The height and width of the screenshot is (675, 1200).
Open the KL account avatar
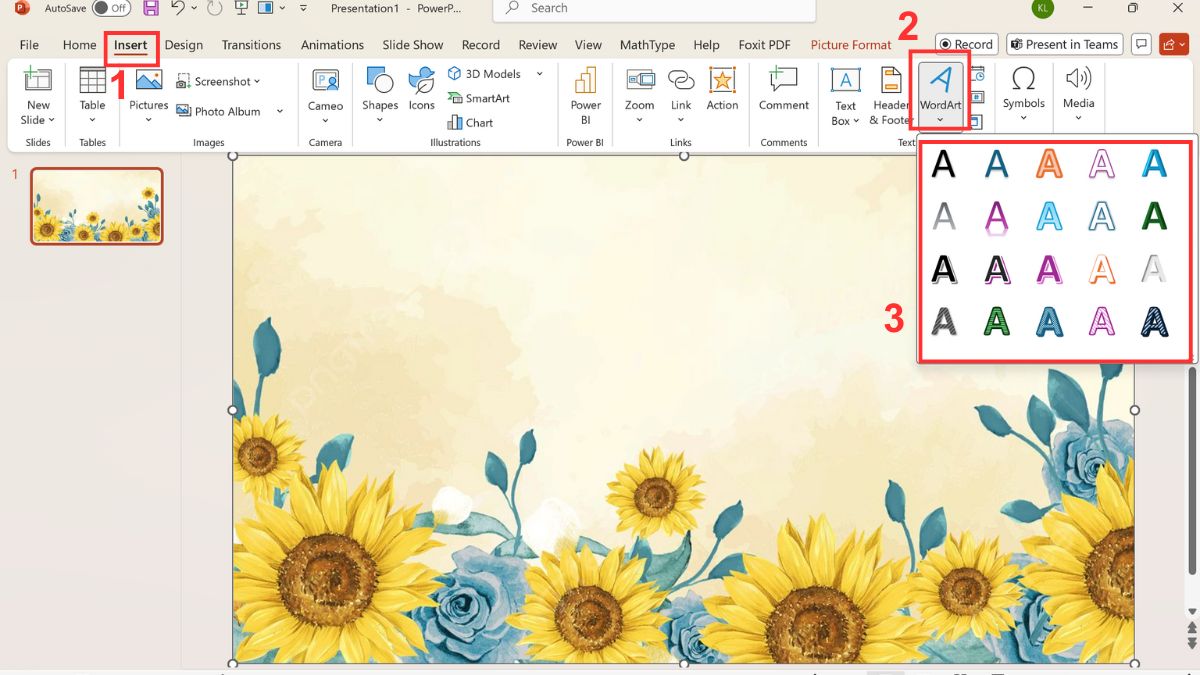click(x=1043, y=8)
